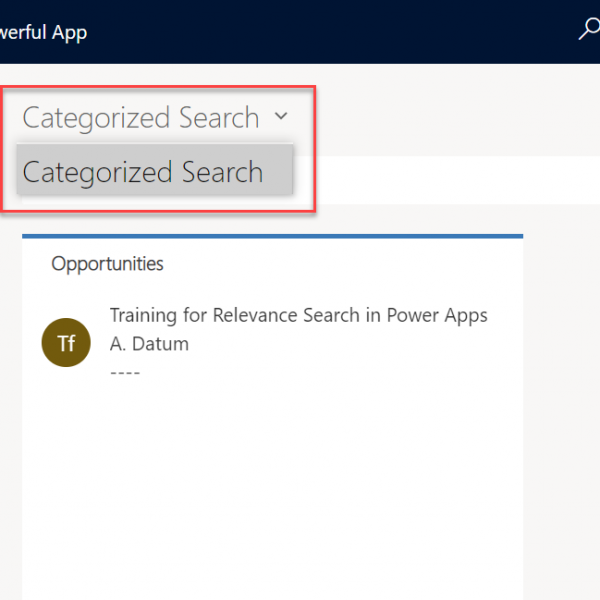600x600 pixels.
Task: Expand the chevron beside Categorized Search
Action: [281, 116]
